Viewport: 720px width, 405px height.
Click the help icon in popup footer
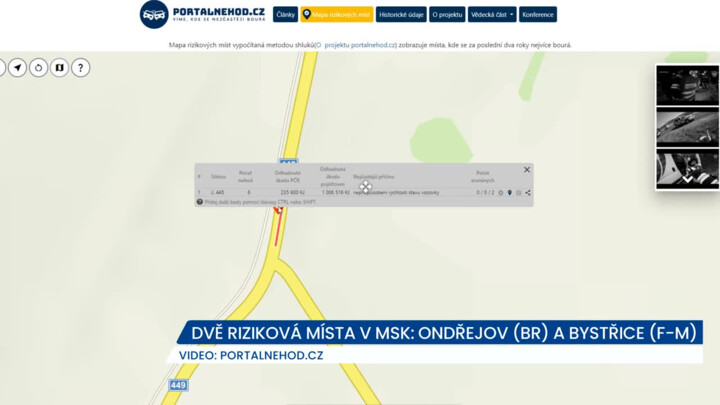pyautogui.click(x=200, y=202)
